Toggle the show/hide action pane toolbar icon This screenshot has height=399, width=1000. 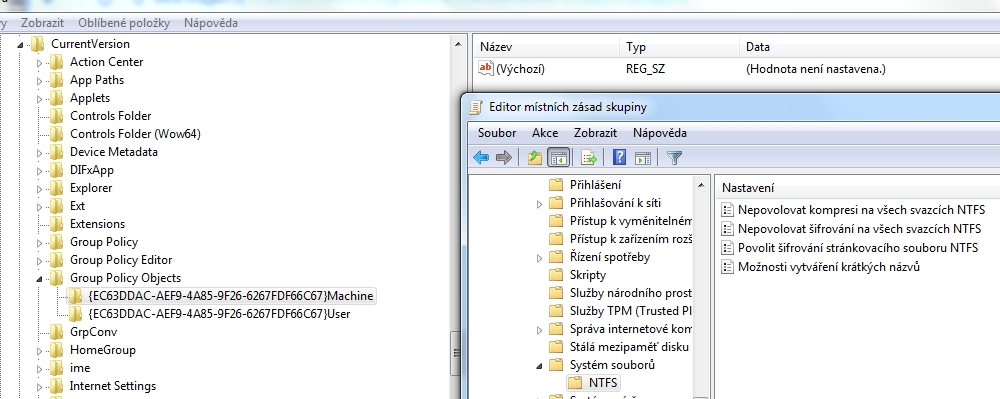pyautogui.click(x=642, y=157)
